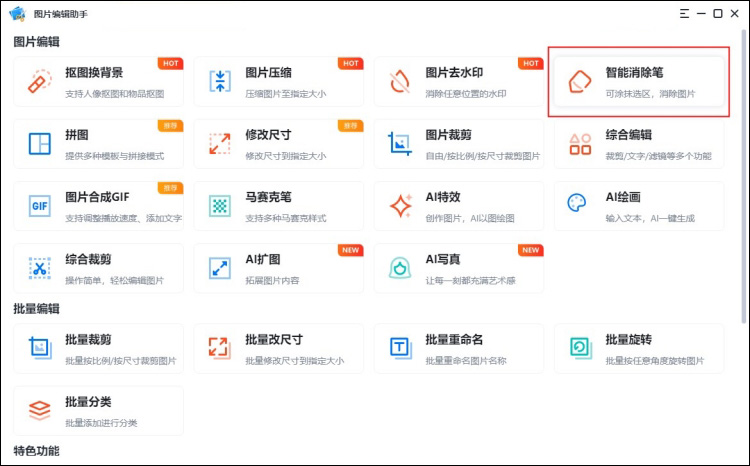Click the 图片压缩 compress icon
Viewport: 750px width, 466px height.
(x=220, y=81)
